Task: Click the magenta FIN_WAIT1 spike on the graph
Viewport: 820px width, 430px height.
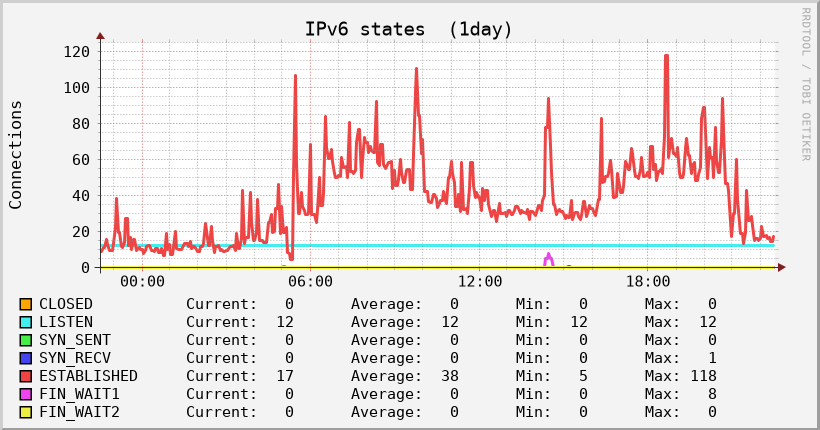Action: point(548,259)
